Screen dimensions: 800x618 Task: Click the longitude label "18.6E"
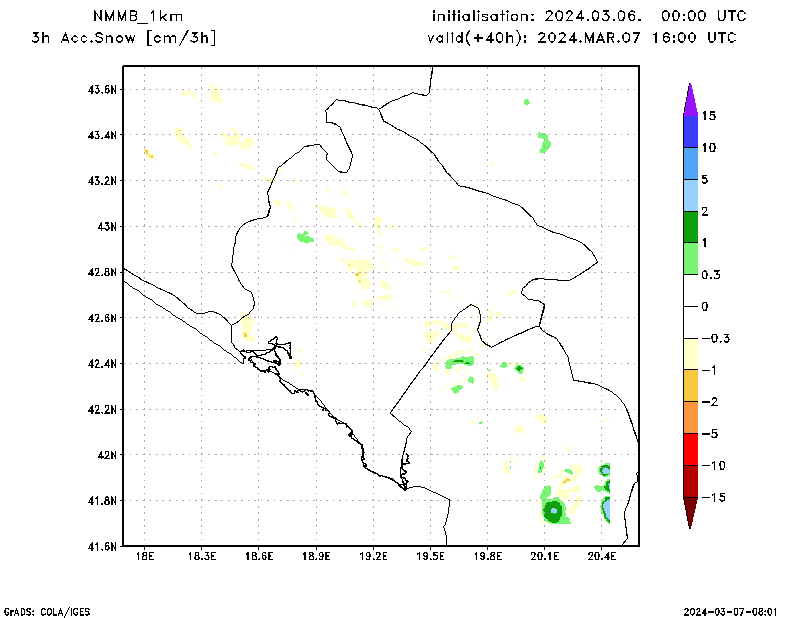click(259, 556)
